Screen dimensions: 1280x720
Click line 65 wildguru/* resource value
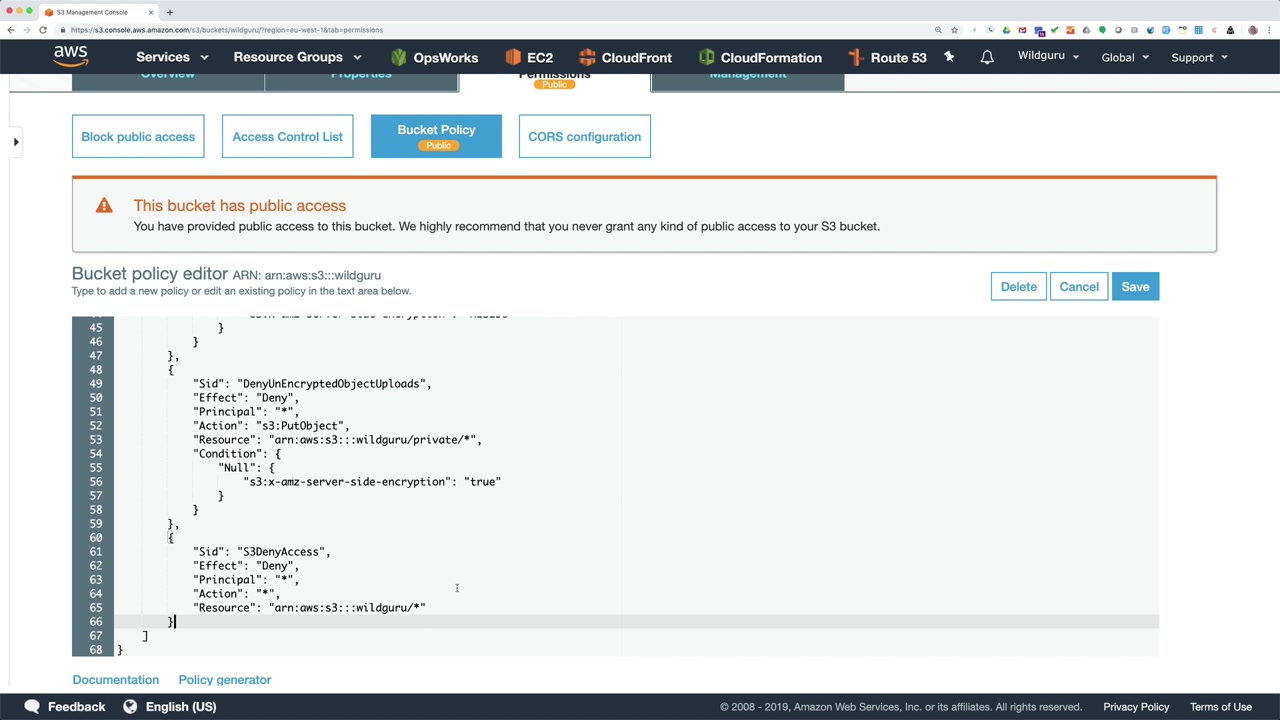click(x=347, y=608)
